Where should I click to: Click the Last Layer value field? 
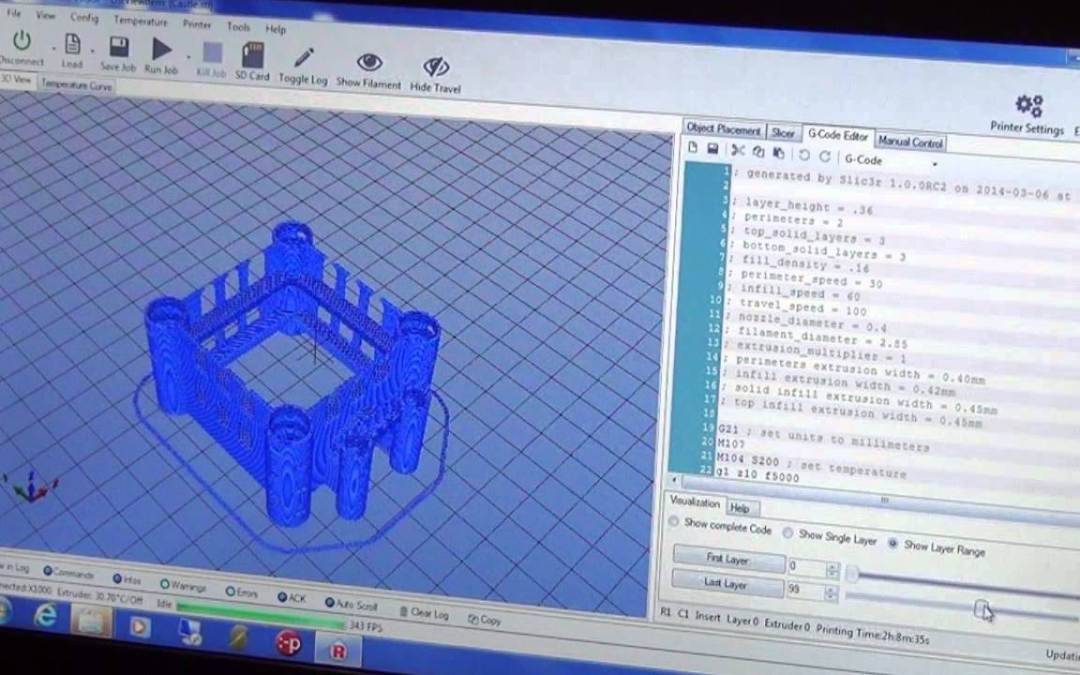[x=805, y=590]
